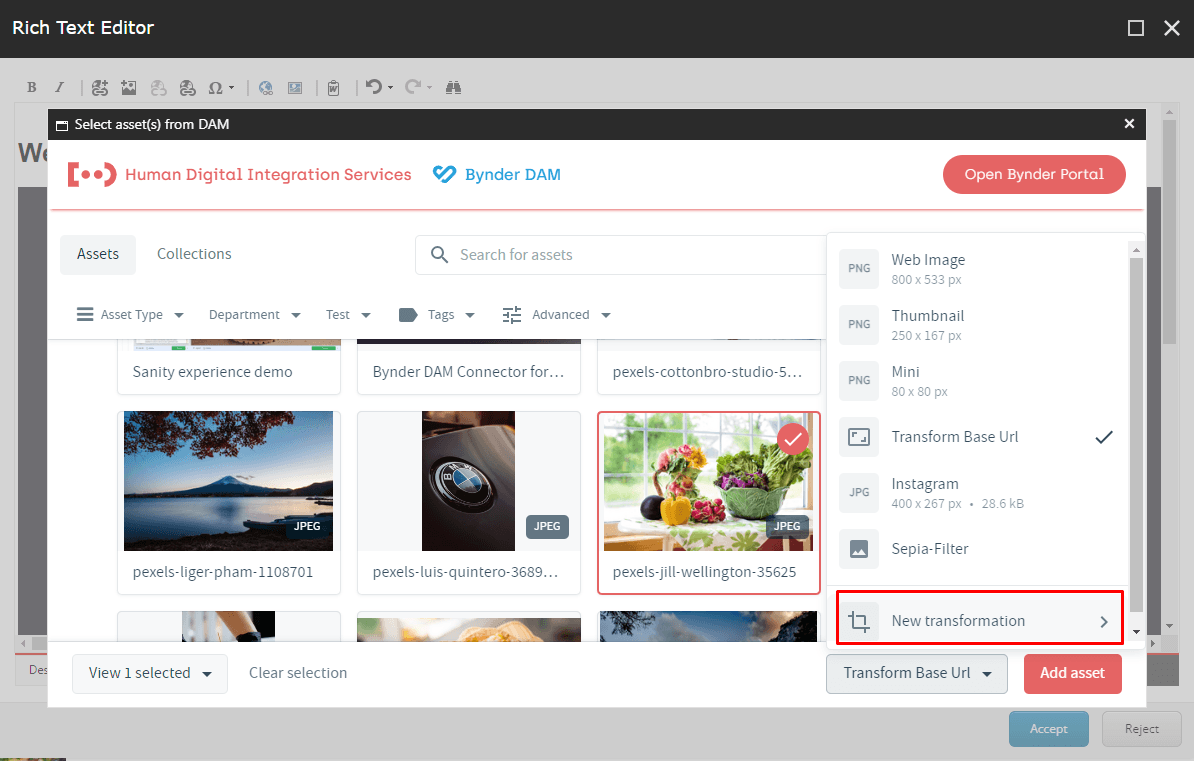
Task: Switch to the Collections tab
Action: pyautogui.click(x=194, y=254)
